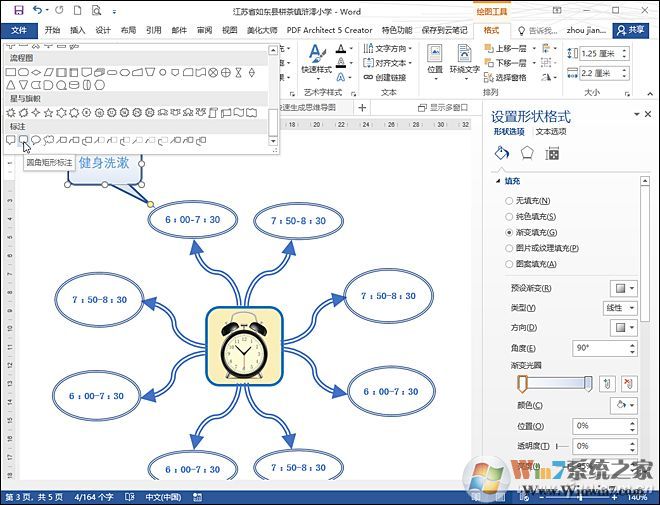
Task: Select the Solid fill (纯色填充) option
Action: pos(510,216)
